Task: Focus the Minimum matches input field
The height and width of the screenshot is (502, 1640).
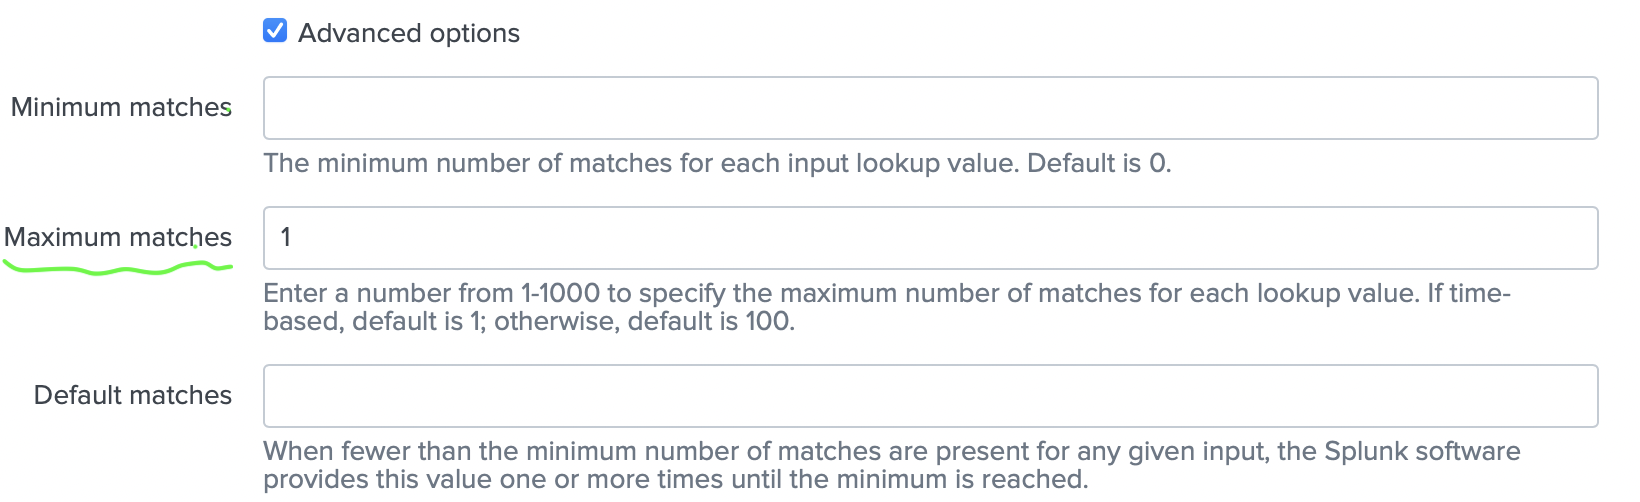Action: [930, 108]
